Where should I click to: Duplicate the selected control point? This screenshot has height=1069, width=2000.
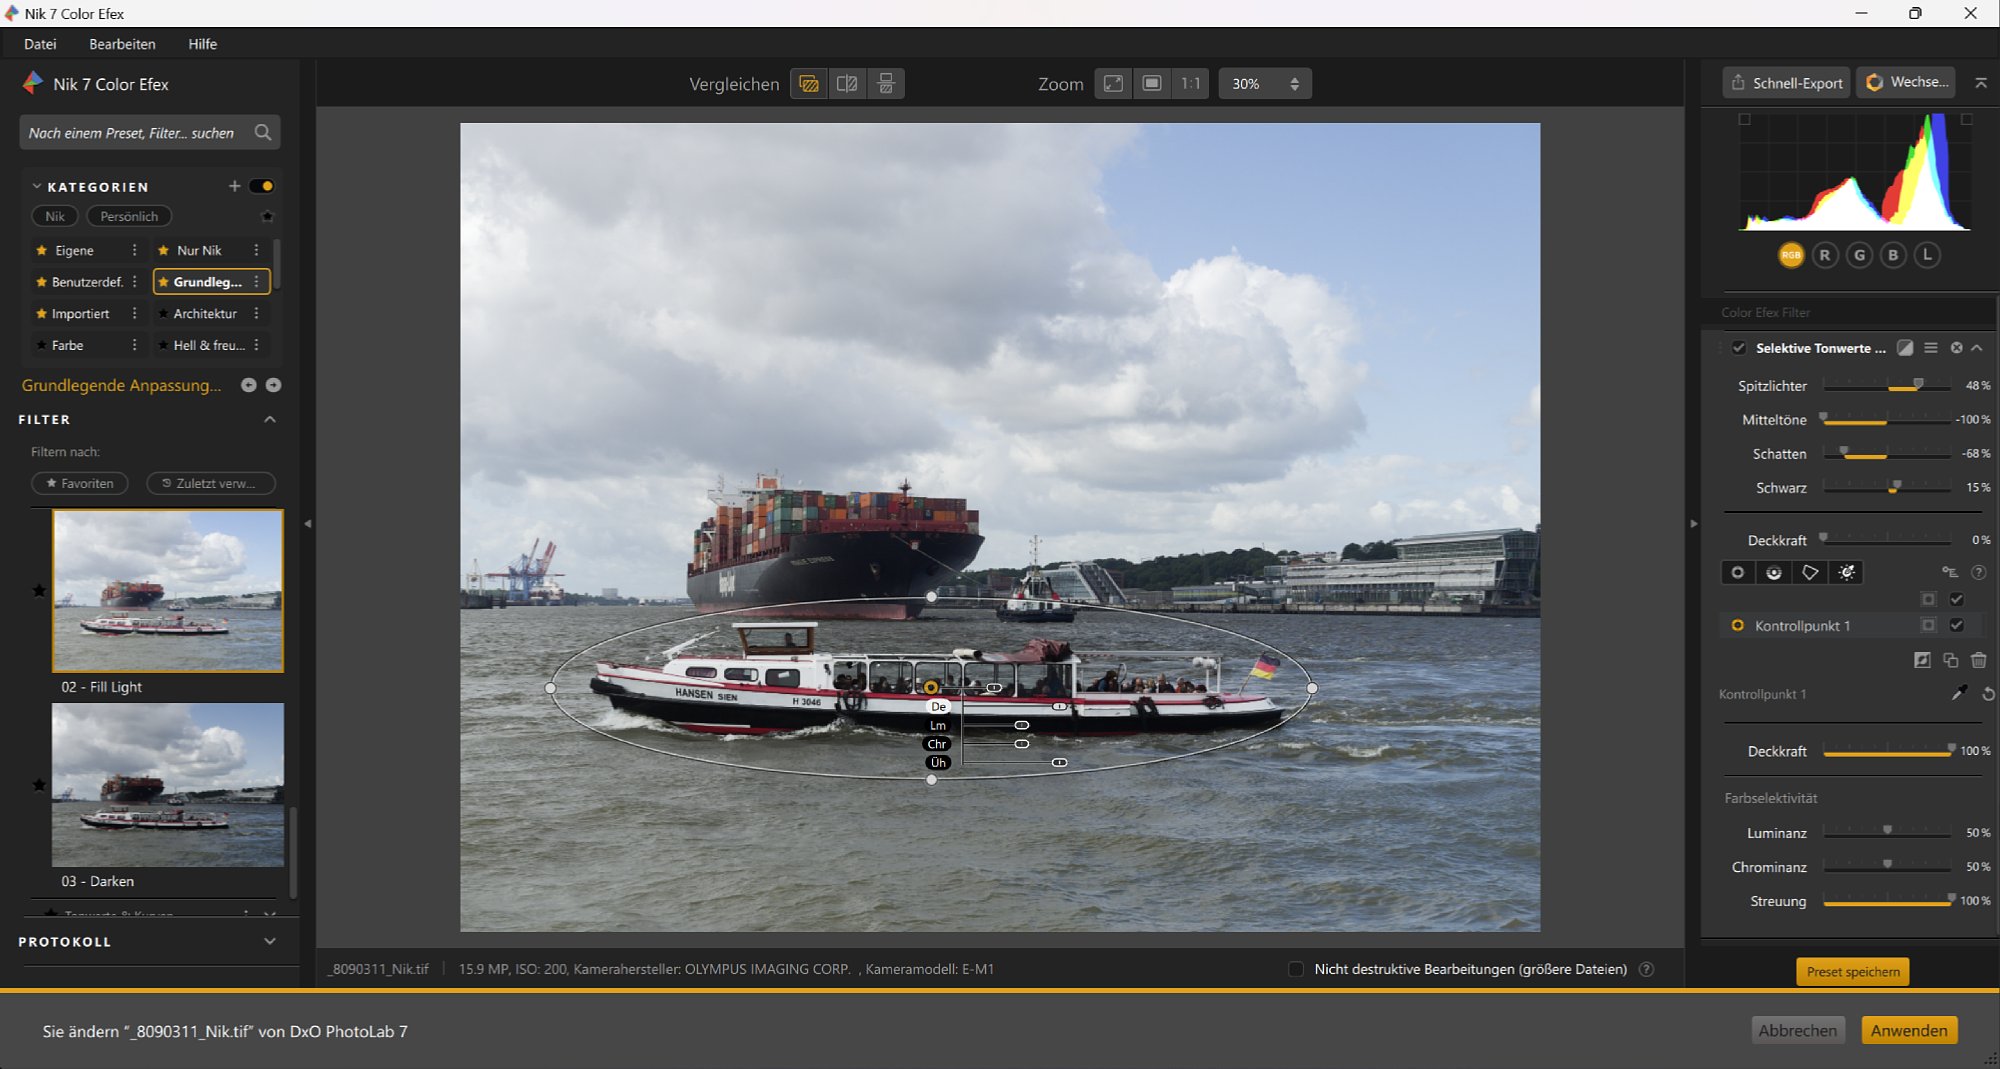(1950, 660)
